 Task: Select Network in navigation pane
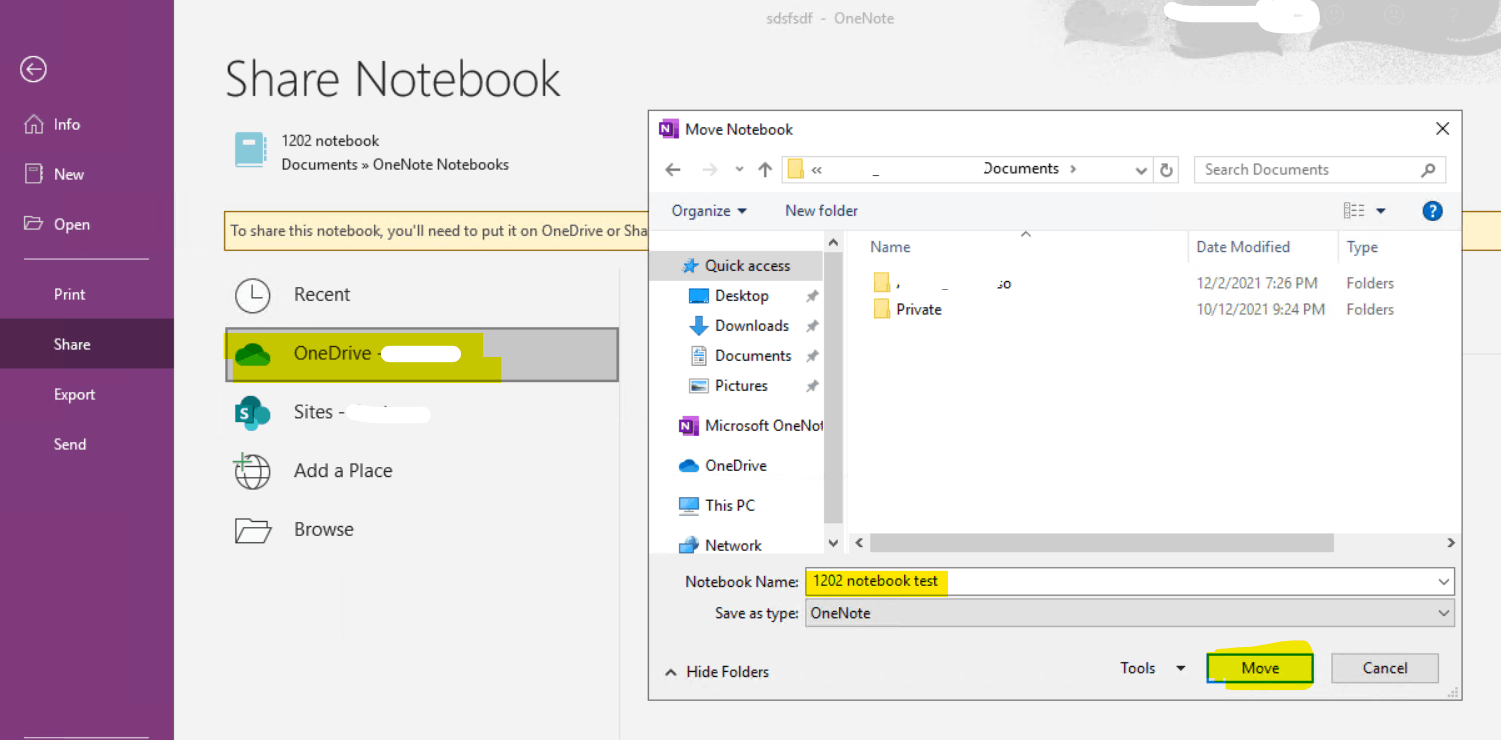(720, 546)
